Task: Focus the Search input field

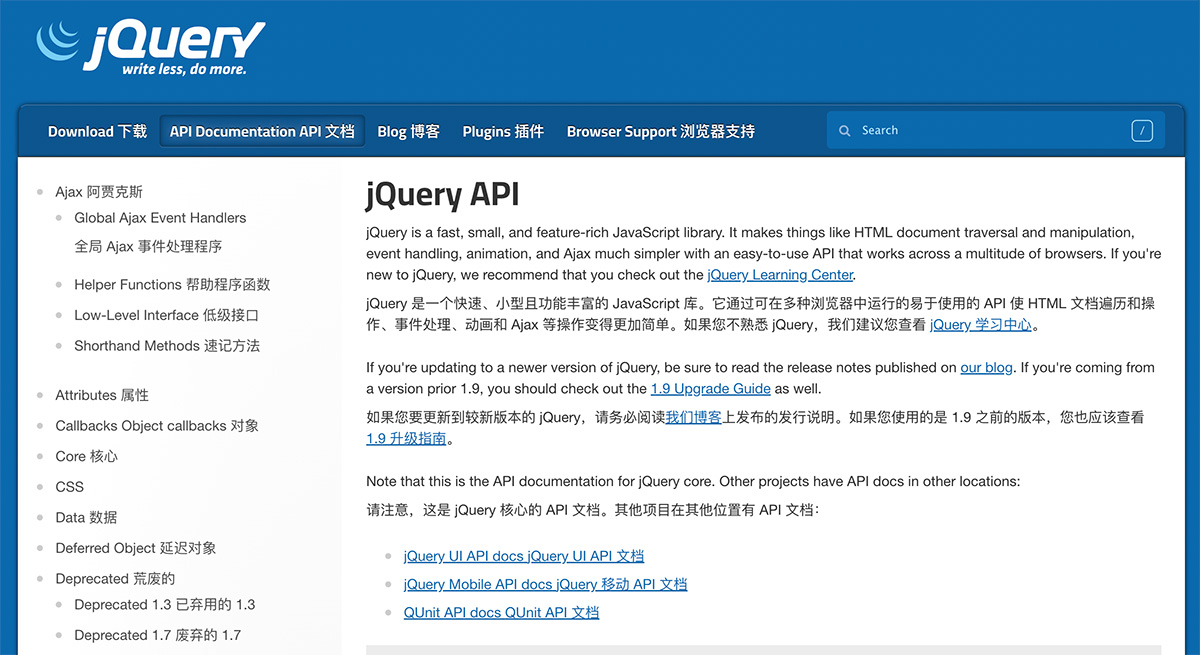Action: (995, 131)
